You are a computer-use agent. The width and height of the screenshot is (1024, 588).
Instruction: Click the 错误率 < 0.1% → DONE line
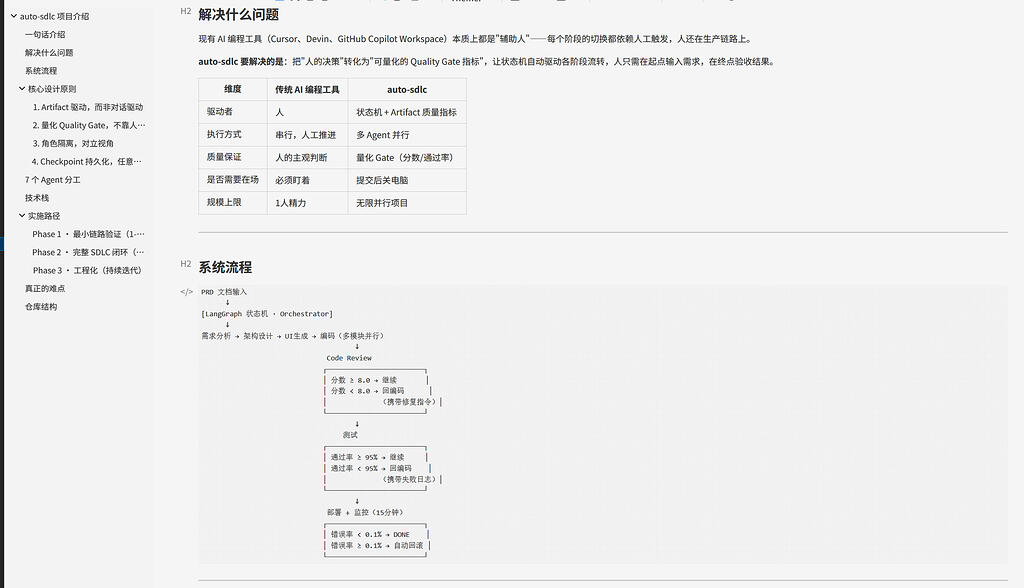tap(370, 534)
